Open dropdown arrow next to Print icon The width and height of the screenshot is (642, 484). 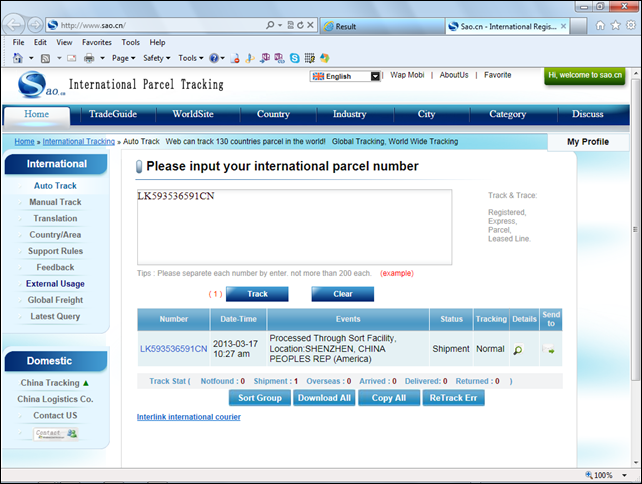(102, 58)
